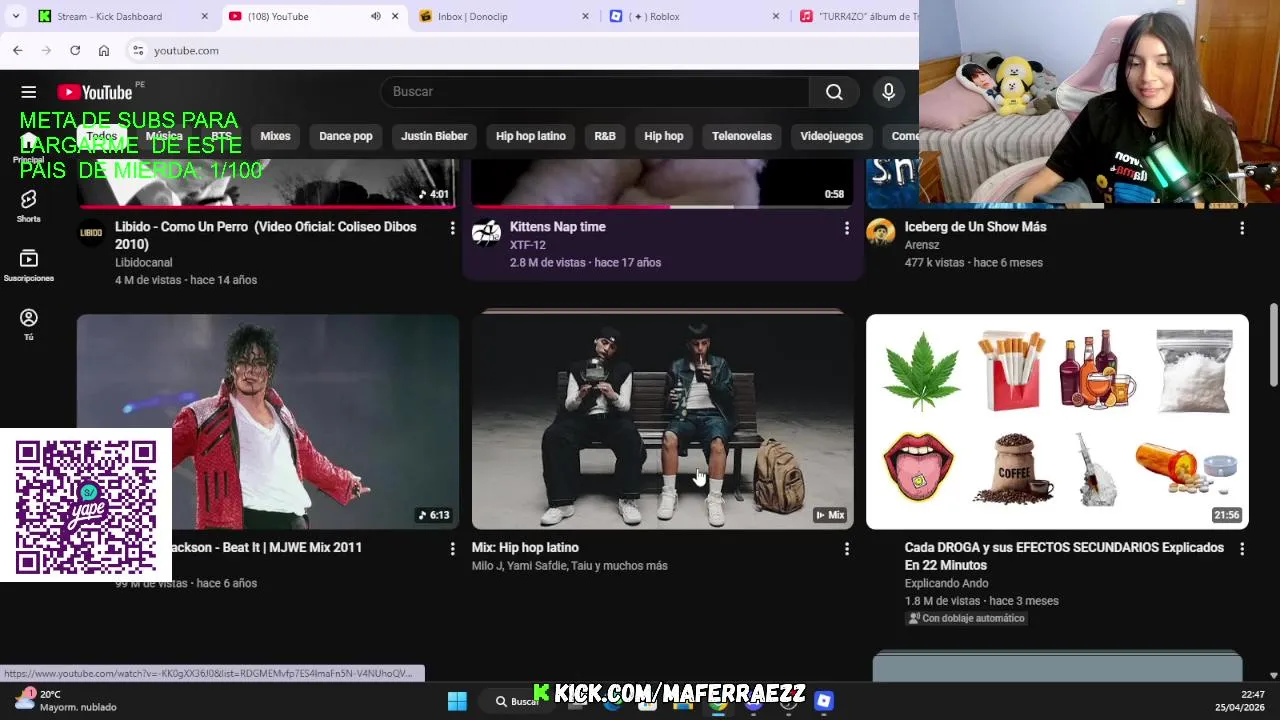
Task: Go to browser home page icon
Action: click(104, 50)
